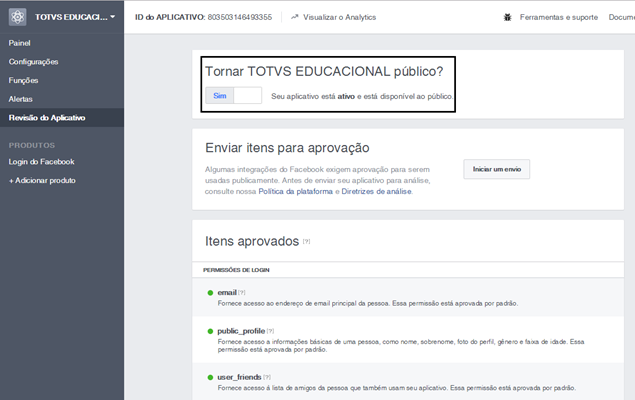Click the application ID number 803503146493355
Screen dimensions: 635x400
(240, 17)
